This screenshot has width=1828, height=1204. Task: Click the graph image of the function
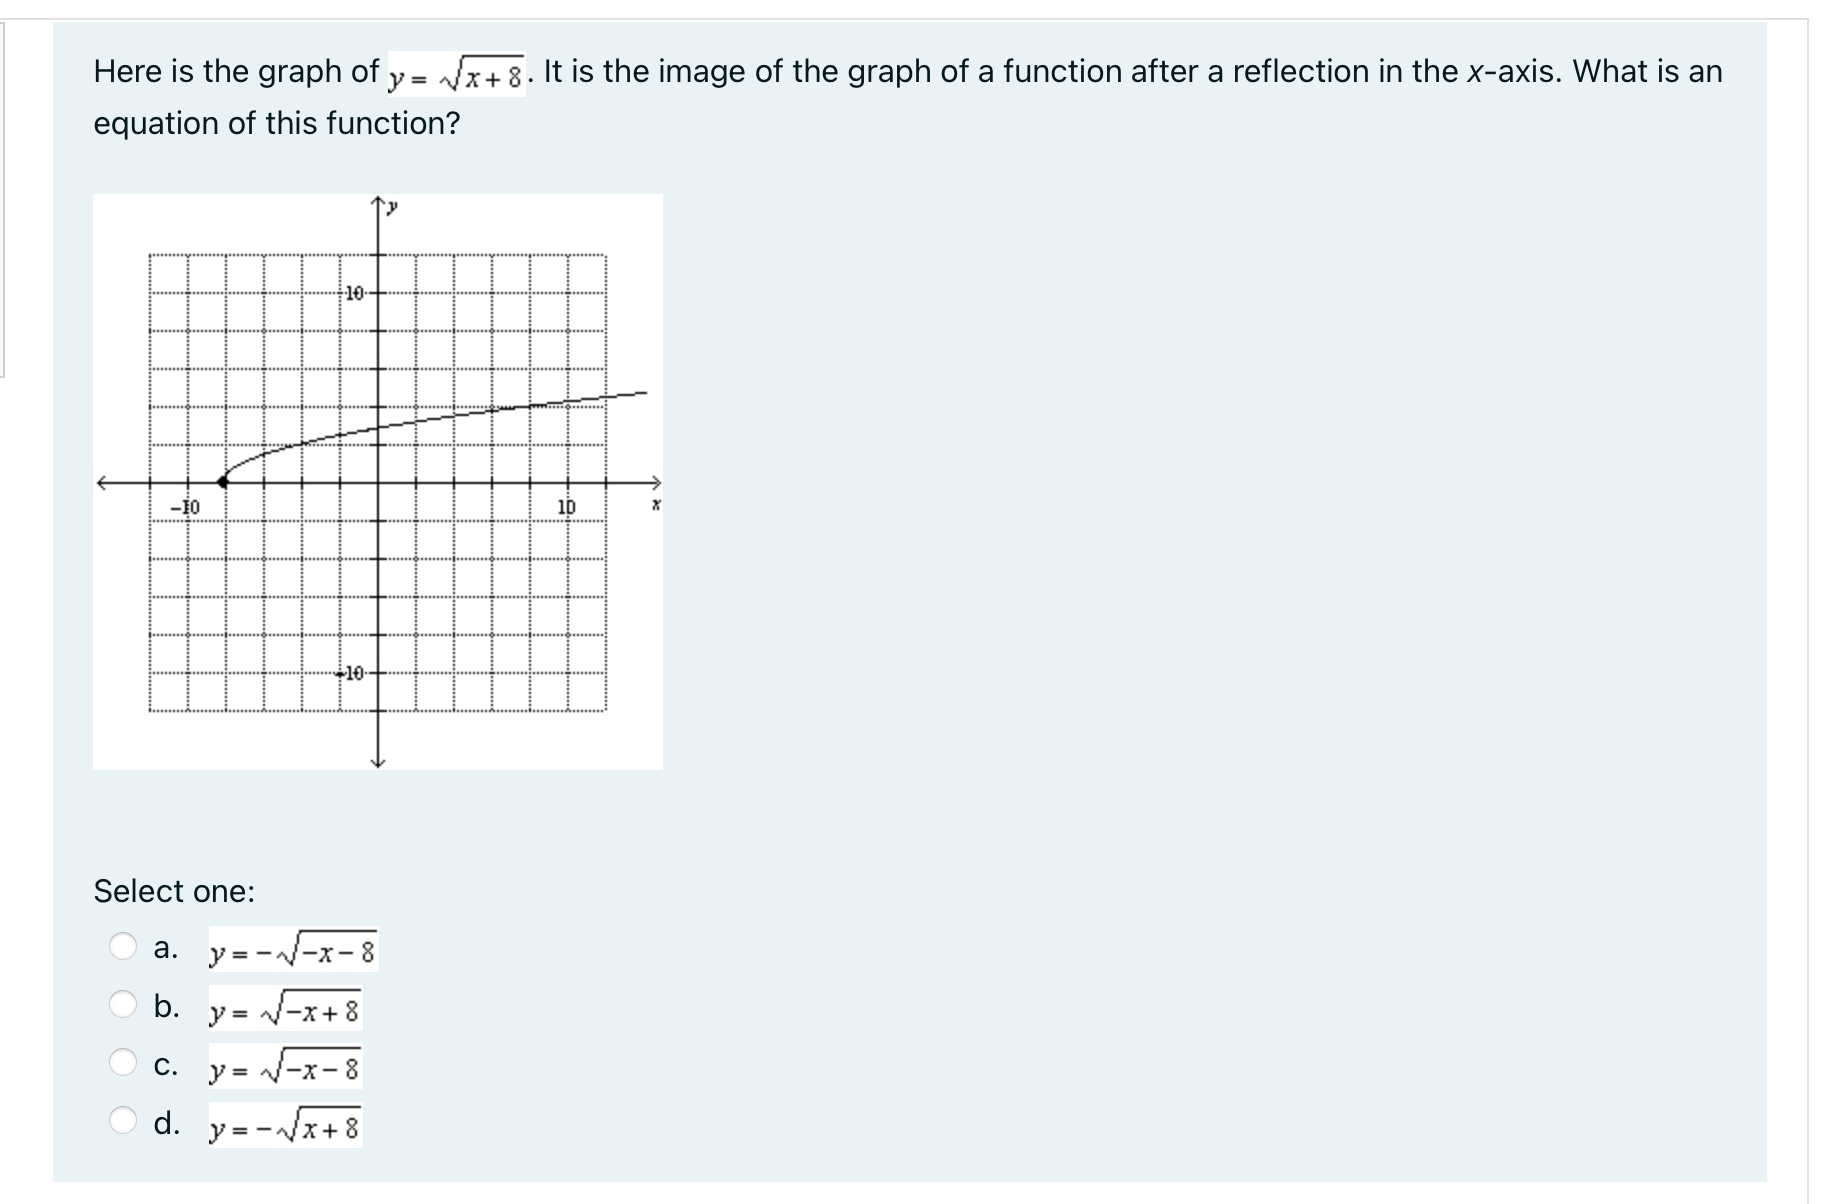point(378,480)
